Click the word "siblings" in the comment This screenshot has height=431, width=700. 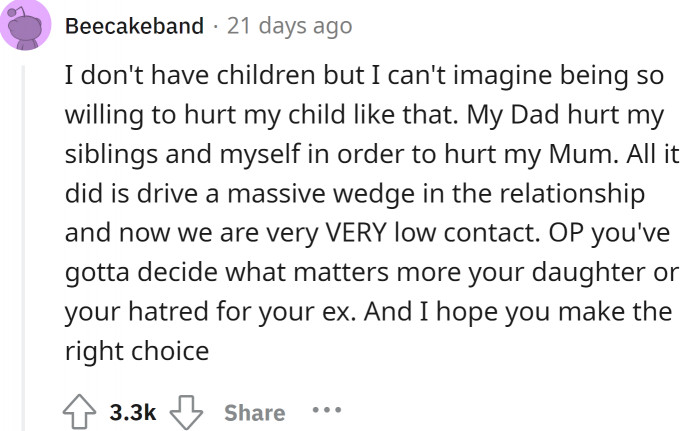coord(111,154)
